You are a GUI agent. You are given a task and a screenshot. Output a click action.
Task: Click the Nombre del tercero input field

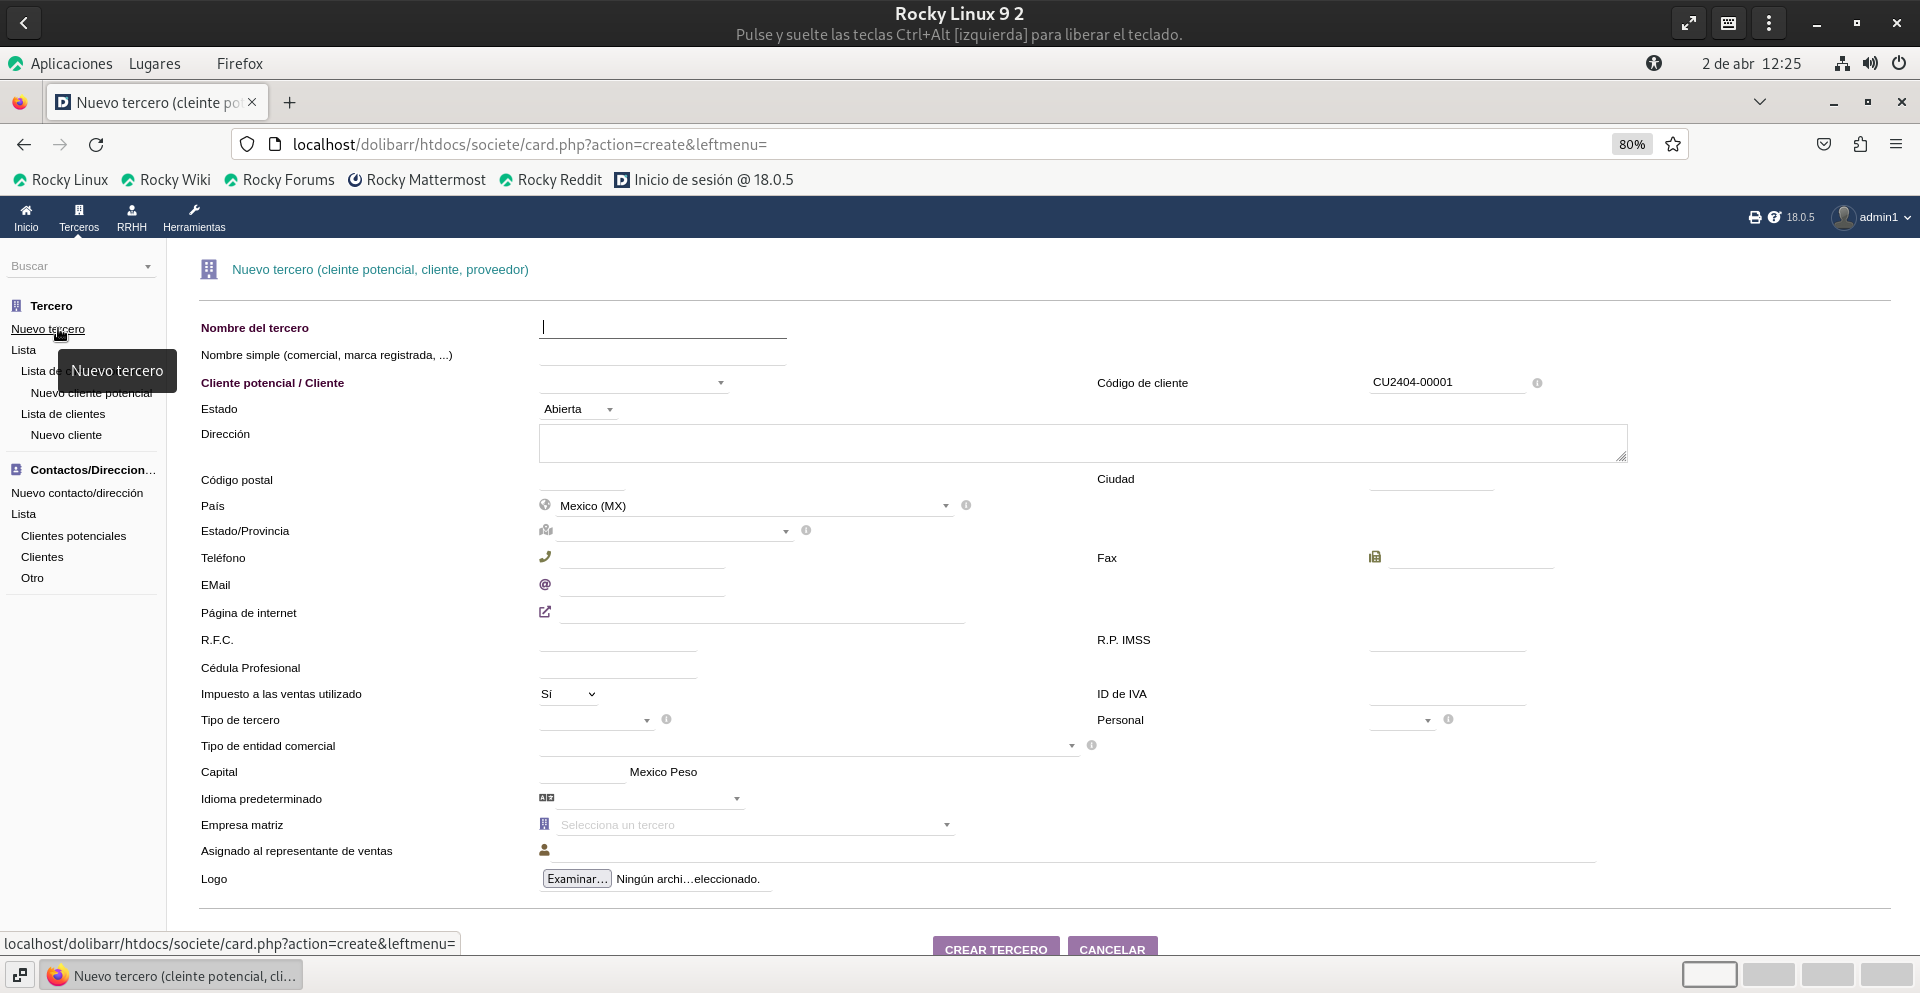pos(662,327)
